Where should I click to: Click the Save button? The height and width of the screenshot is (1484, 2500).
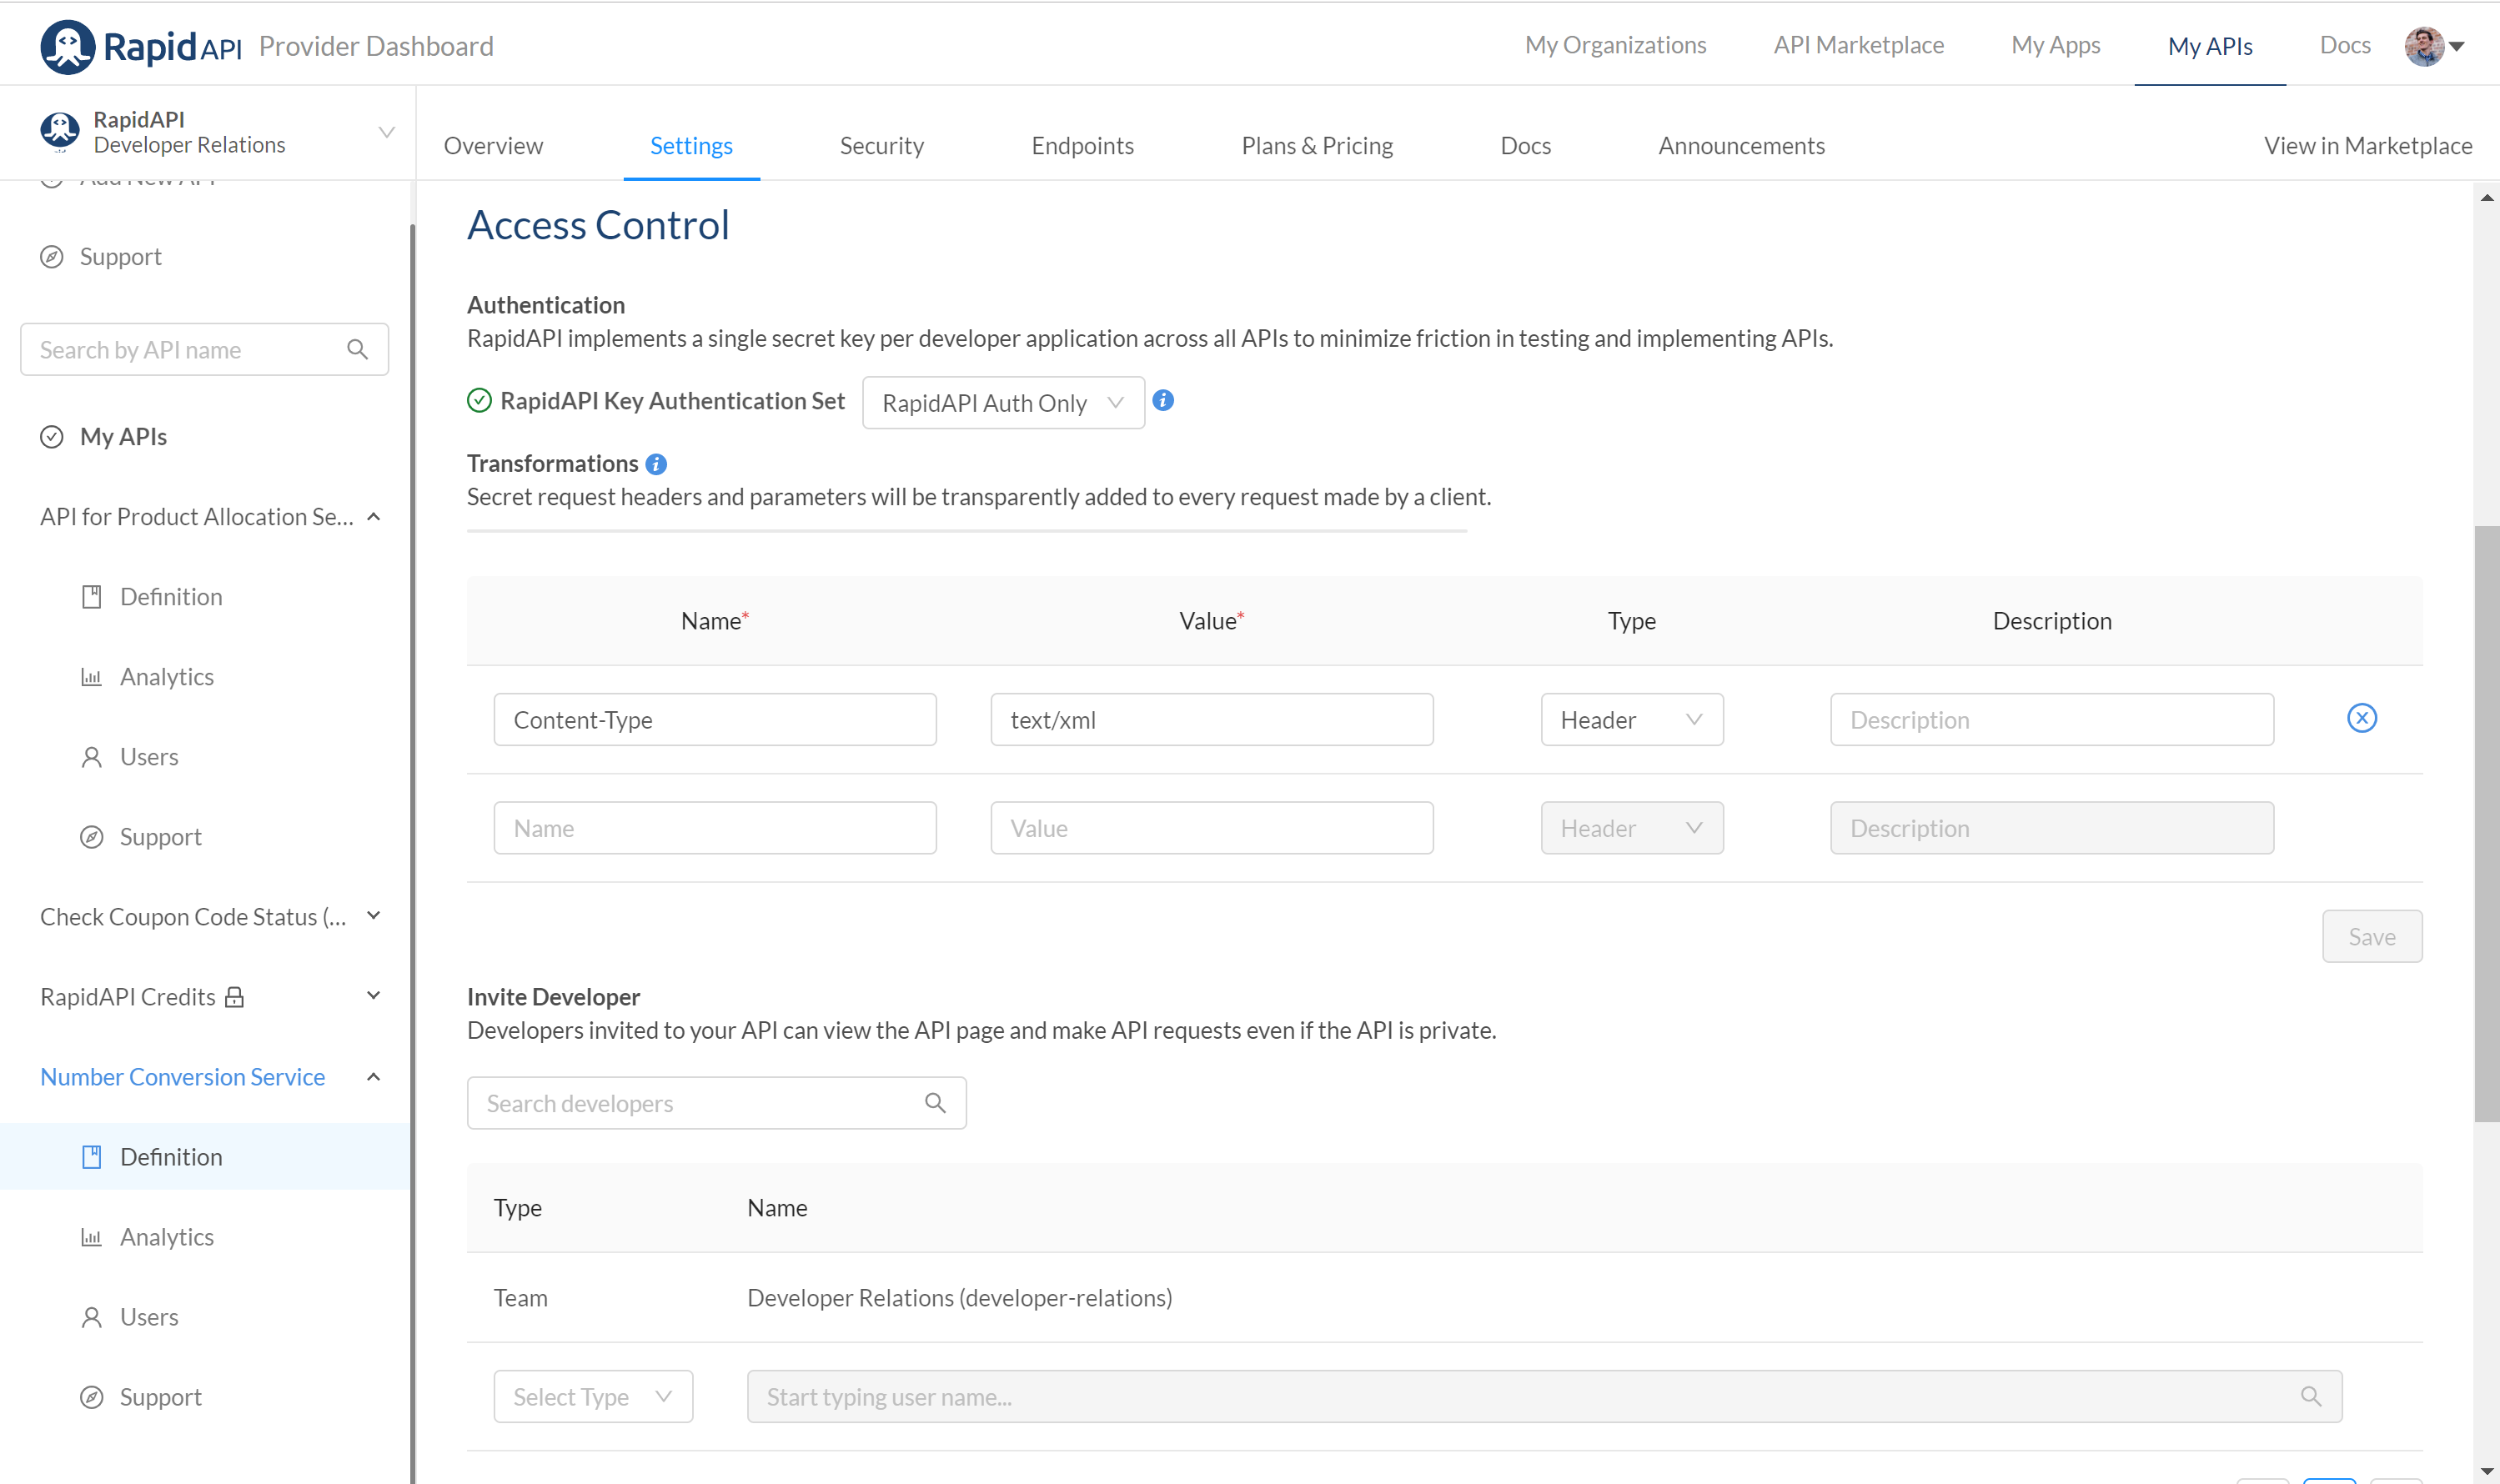coord(2371,937)
